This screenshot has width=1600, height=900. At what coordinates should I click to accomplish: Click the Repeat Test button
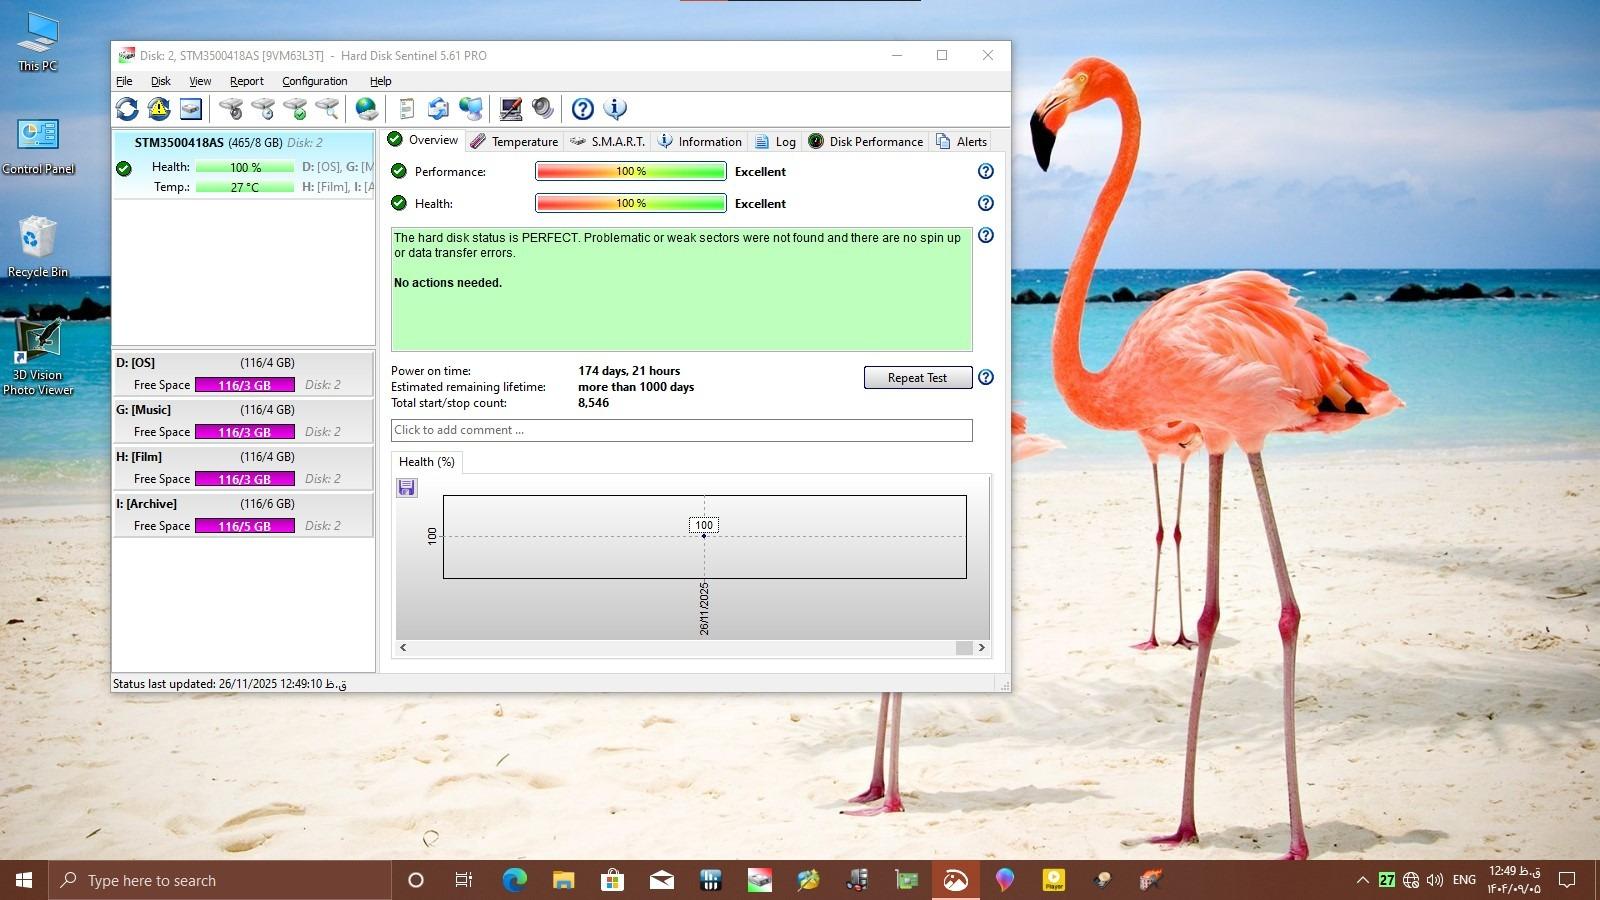point(917,378)
